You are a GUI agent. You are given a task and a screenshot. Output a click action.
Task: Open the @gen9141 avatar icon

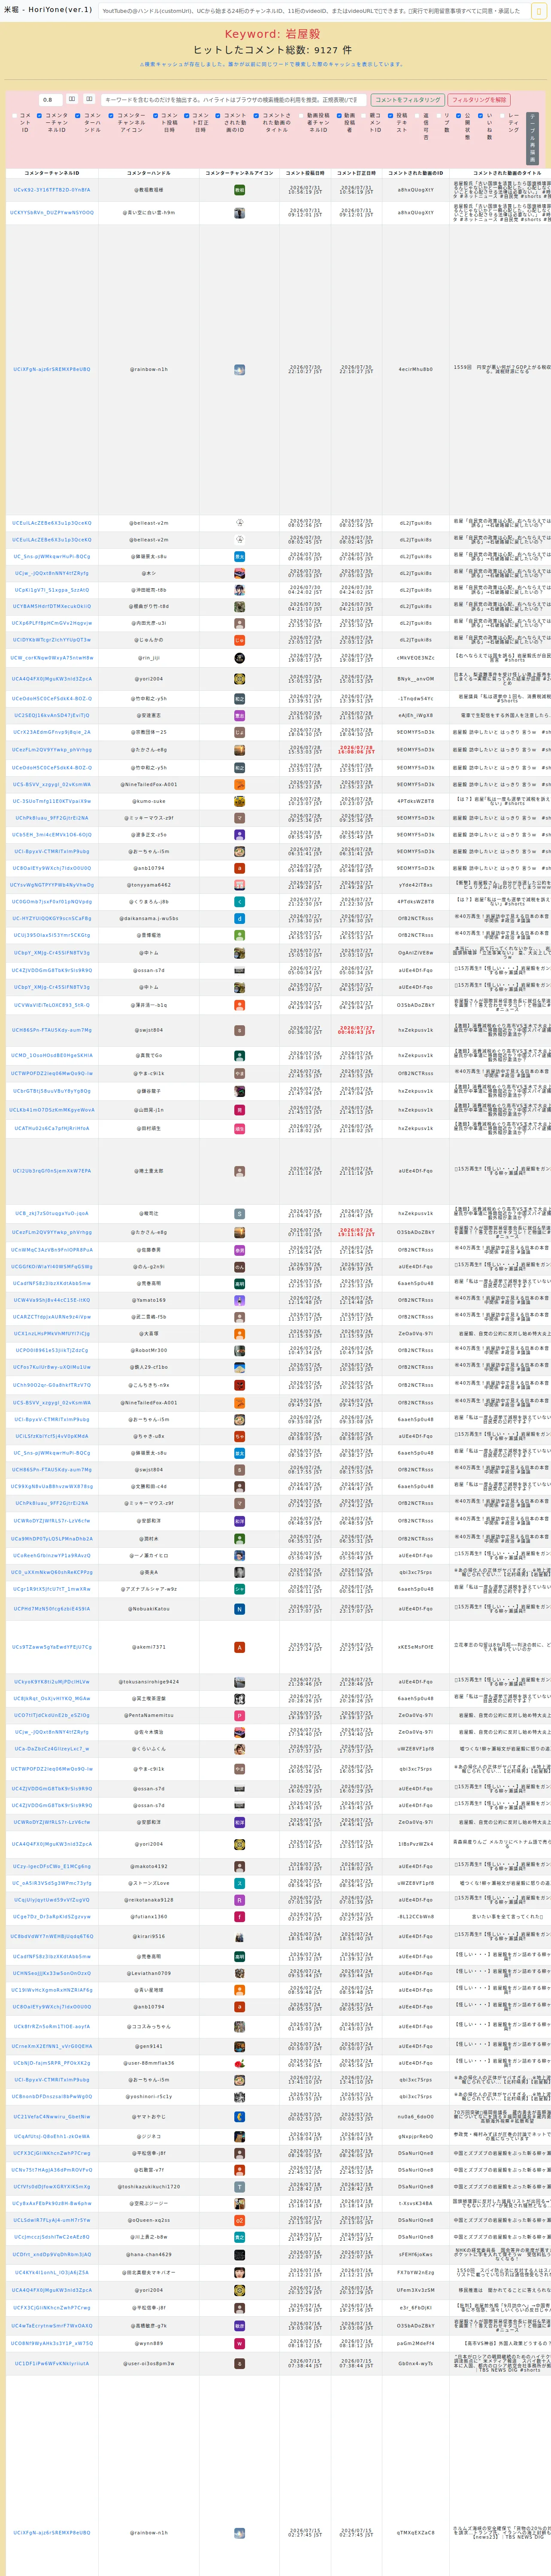tap(239, 2046)
